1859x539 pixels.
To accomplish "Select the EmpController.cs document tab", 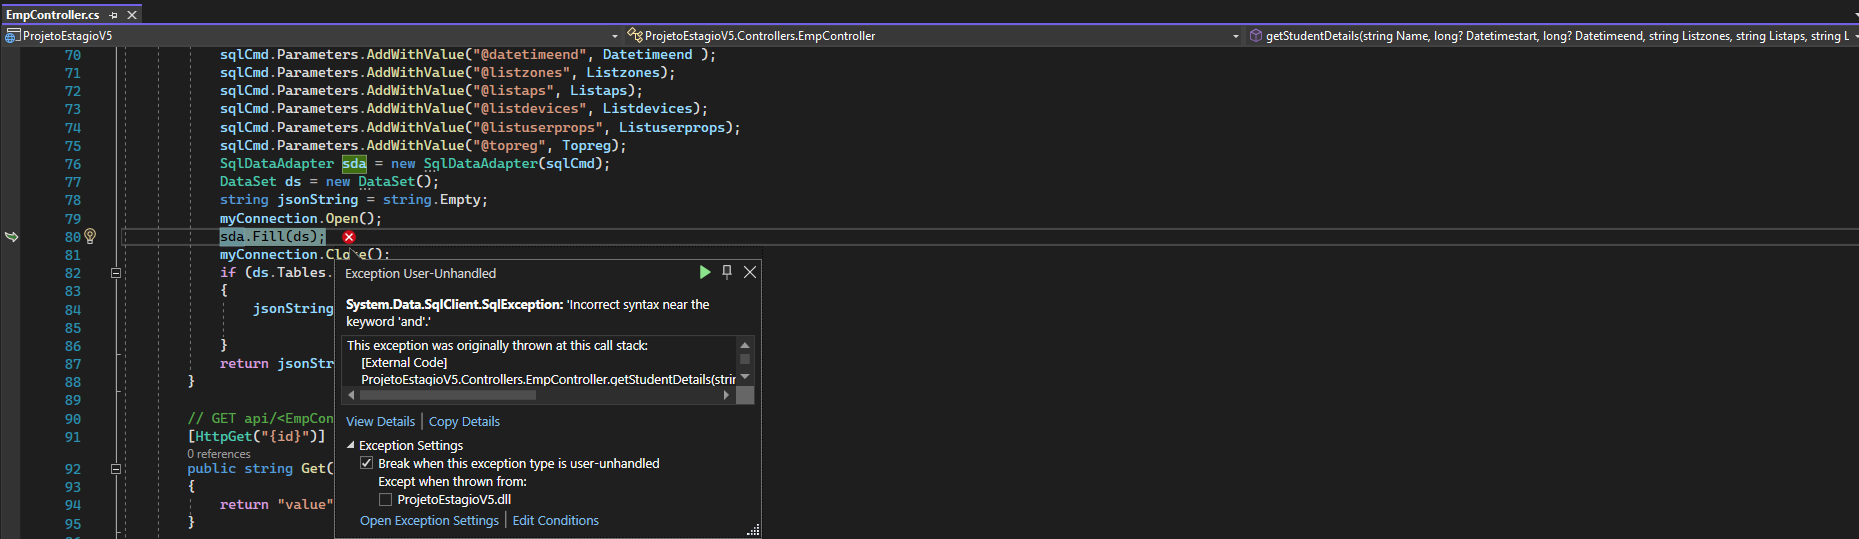I will click(x=53, y=15).
